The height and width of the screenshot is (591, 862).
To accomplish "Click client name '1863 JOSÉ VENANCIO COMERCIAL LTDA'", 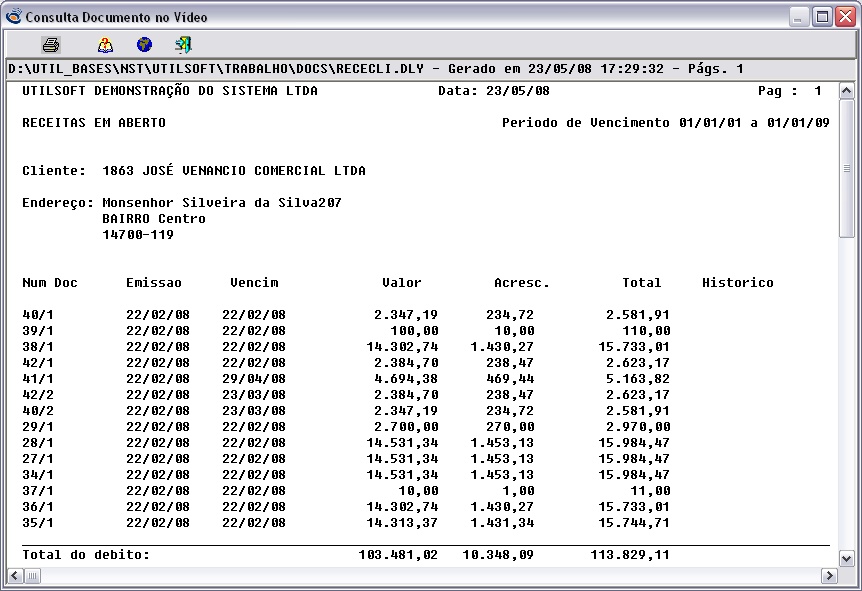I will pos(234,170).
